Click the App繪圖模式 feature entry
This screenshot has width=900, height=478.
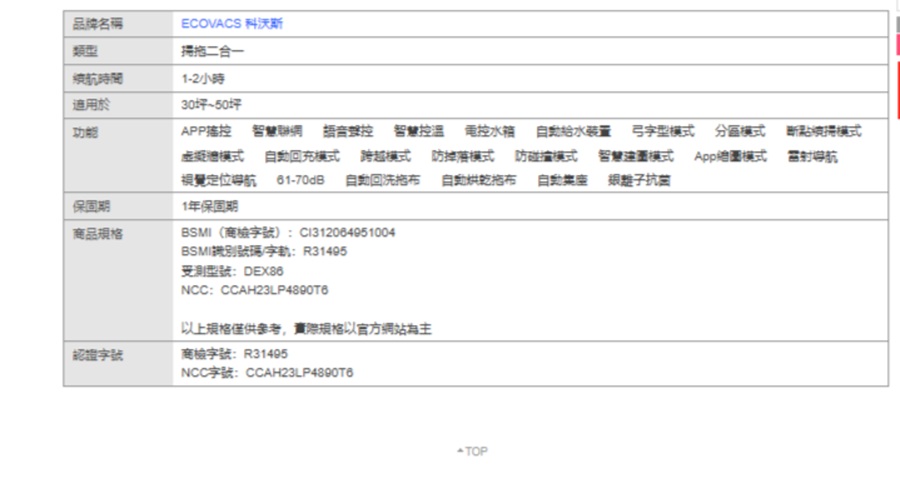[730, 156]
